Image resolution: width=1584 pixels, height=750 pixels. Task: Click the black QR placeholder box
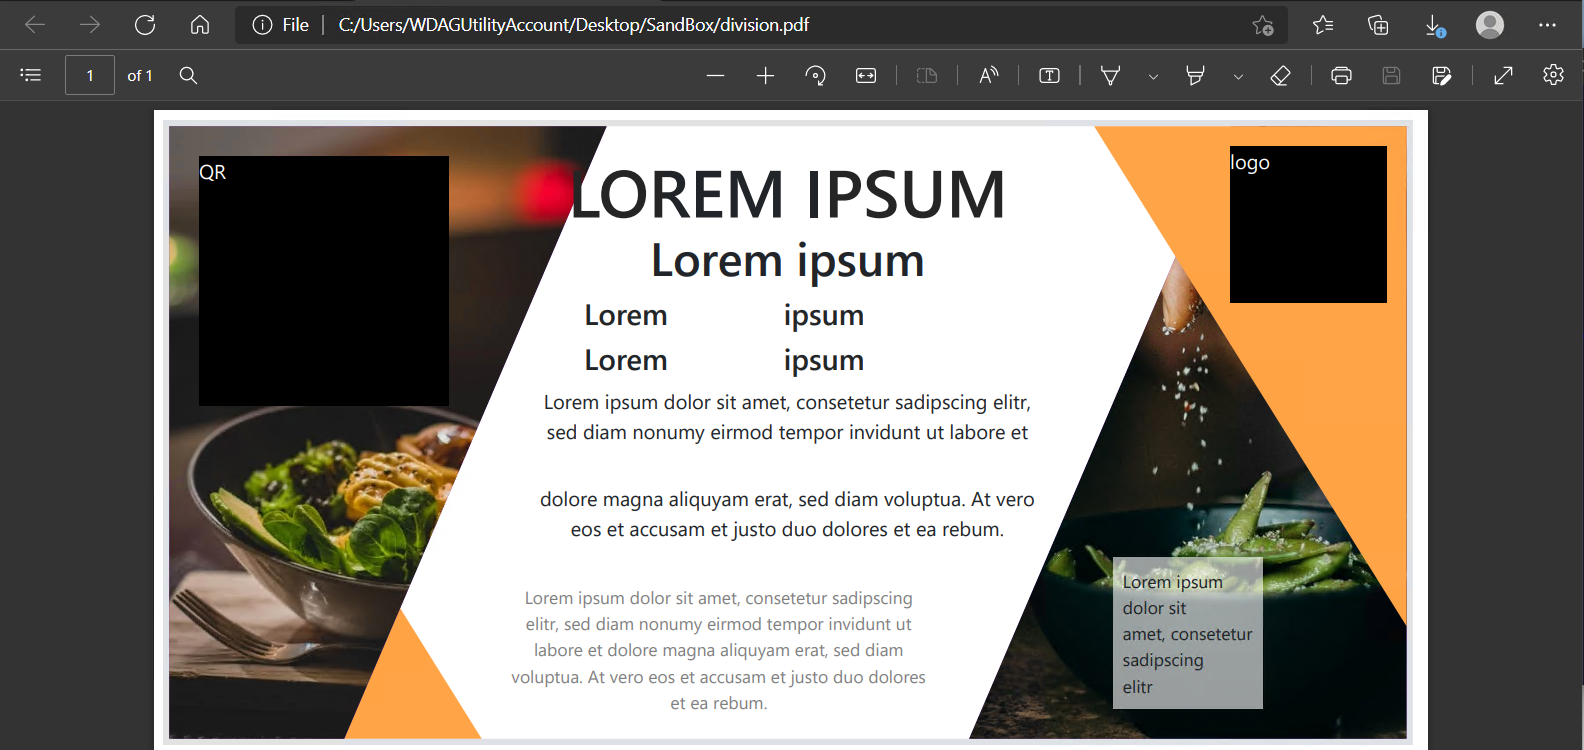point(324,281)
